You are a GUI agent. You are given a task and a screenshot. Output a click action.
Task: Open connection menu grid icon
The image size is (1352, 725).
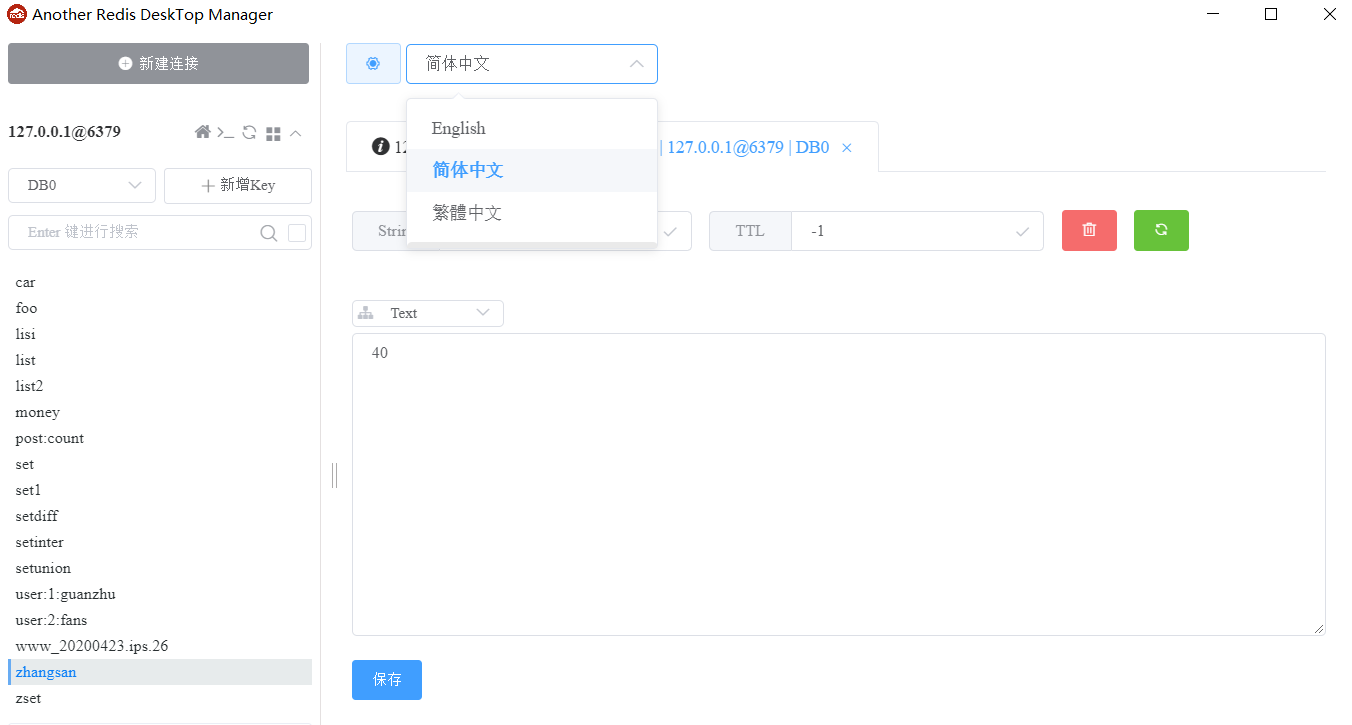[x=273, y=133]
